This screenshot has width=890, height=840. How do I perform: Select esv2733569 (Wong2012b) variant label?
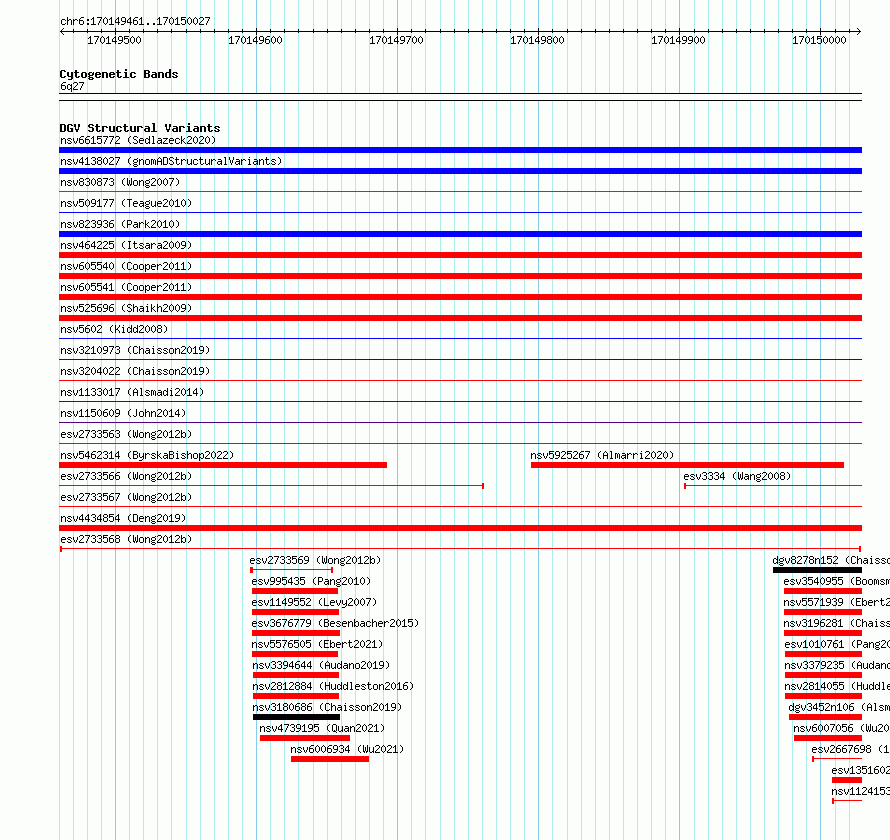click(x=315, y=560)
